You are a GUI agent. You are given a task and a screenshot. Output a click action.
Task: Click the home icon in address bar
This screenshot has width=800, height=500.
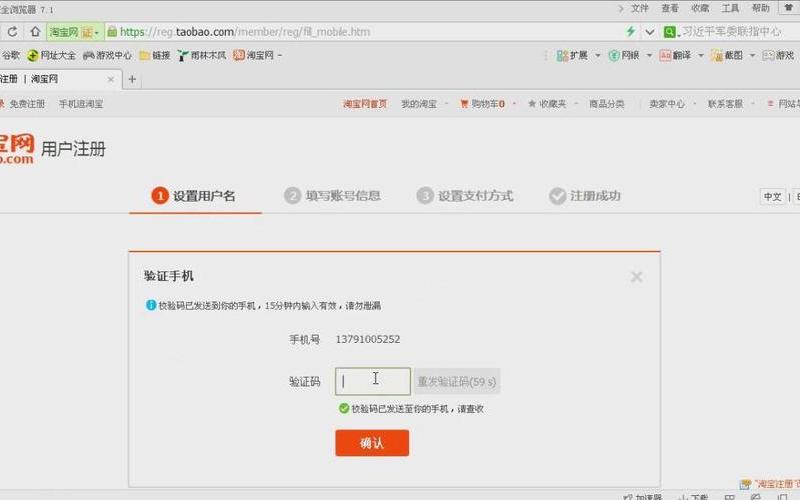pyautogui.click(x=35, y=32)
